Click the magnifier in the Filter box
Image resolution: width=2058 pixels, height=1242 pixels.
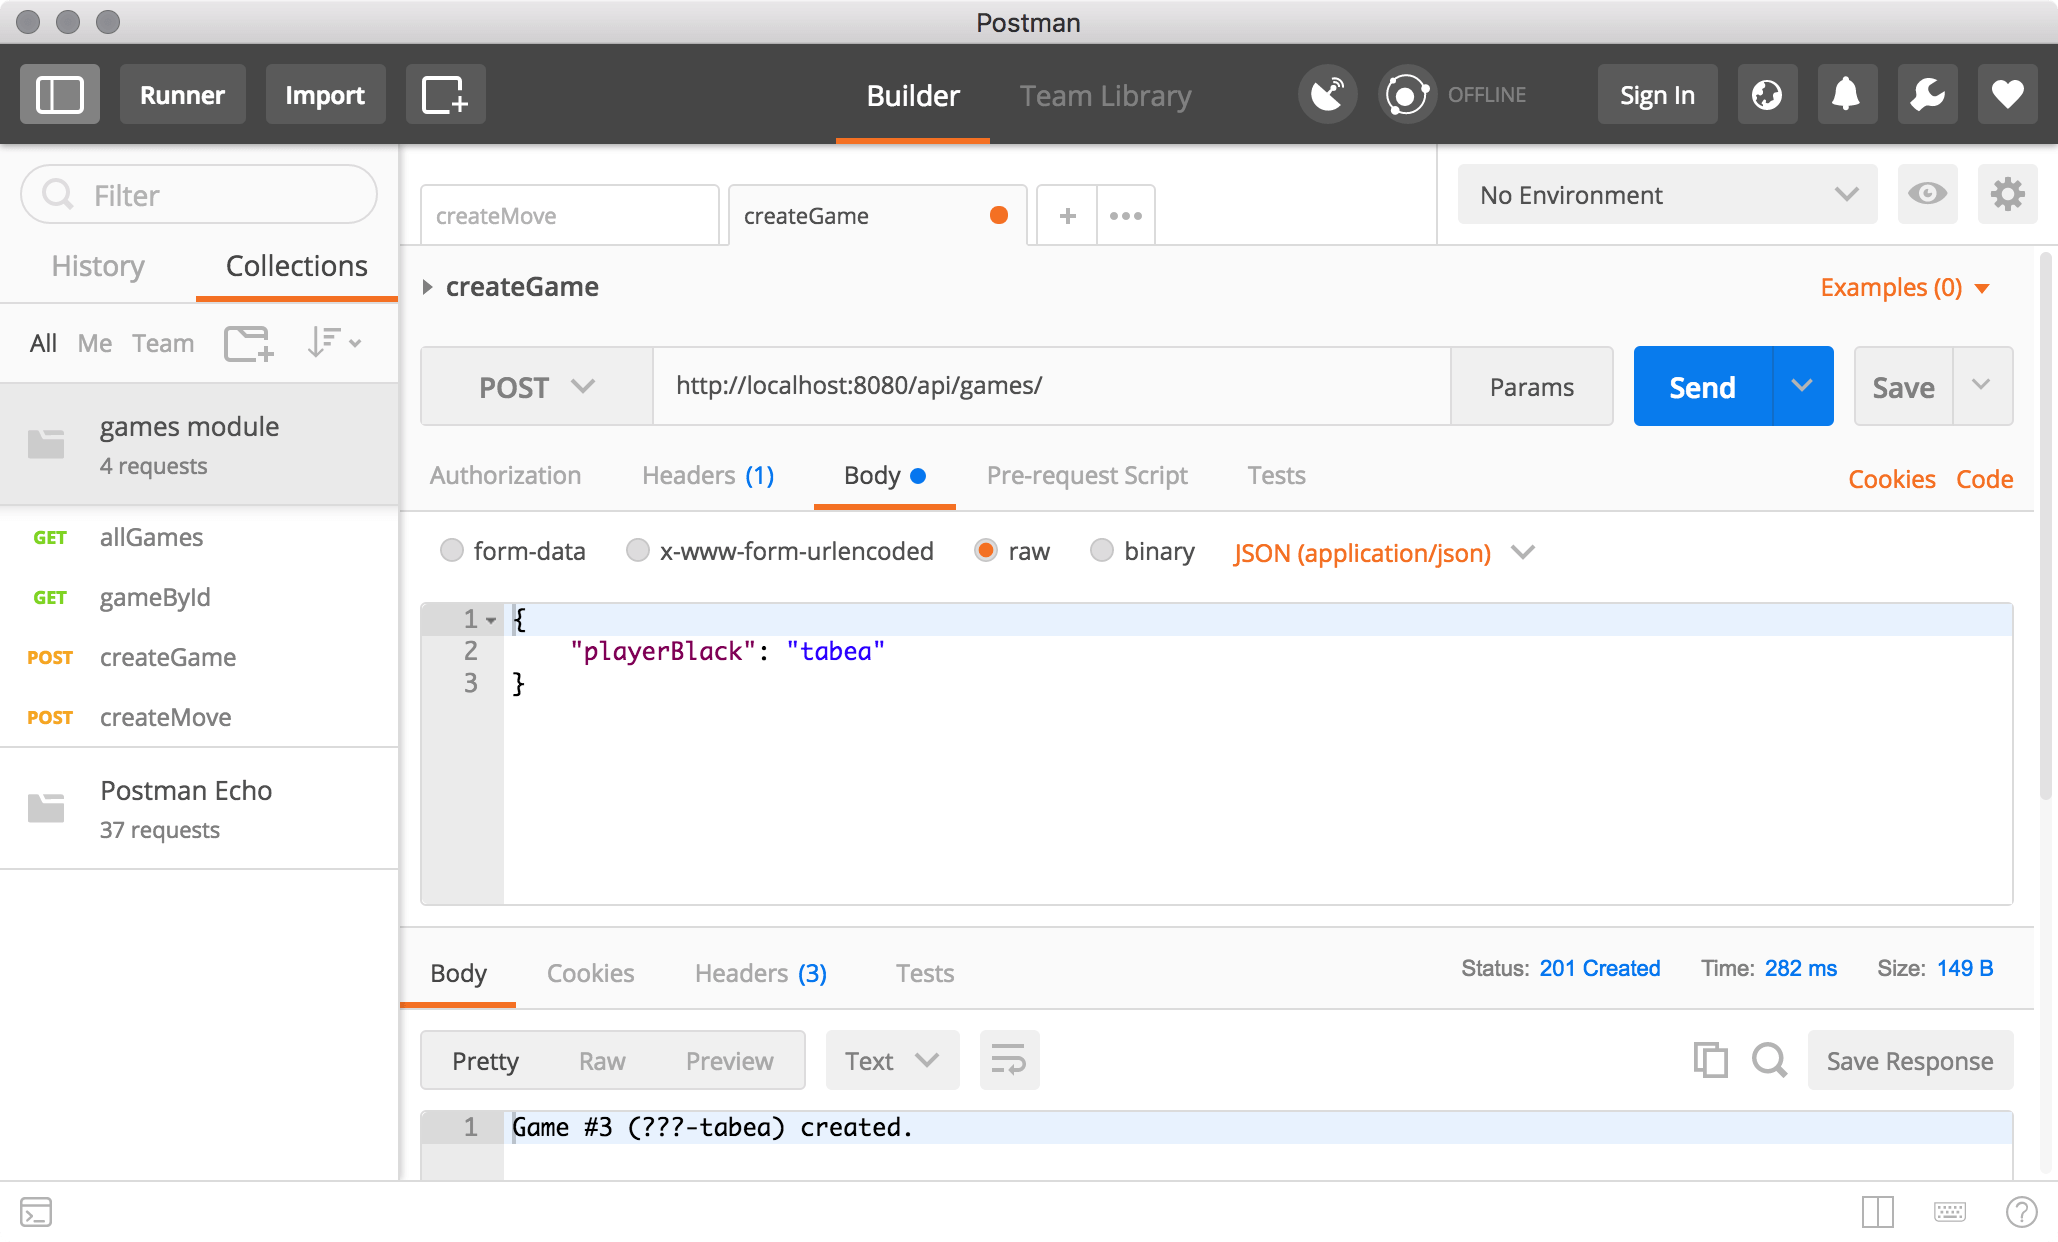click(58, 194)
